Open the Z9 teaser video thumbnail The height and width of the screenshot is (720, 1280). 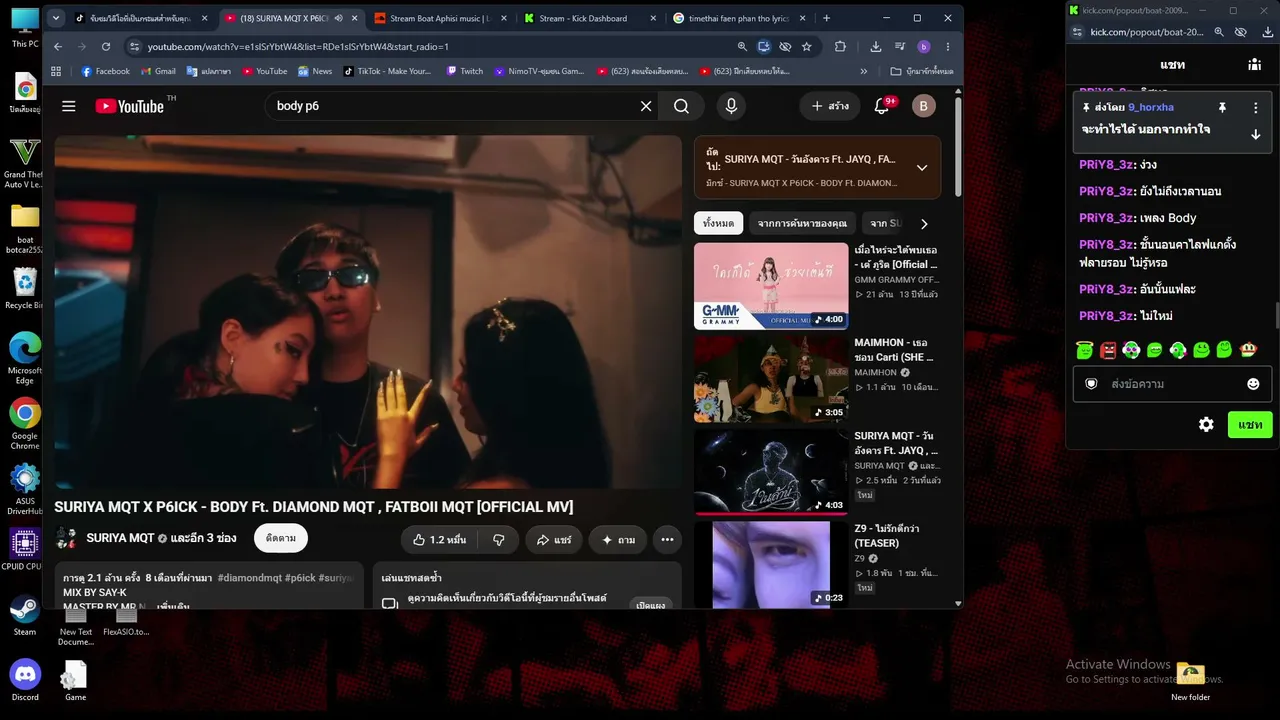771,564
